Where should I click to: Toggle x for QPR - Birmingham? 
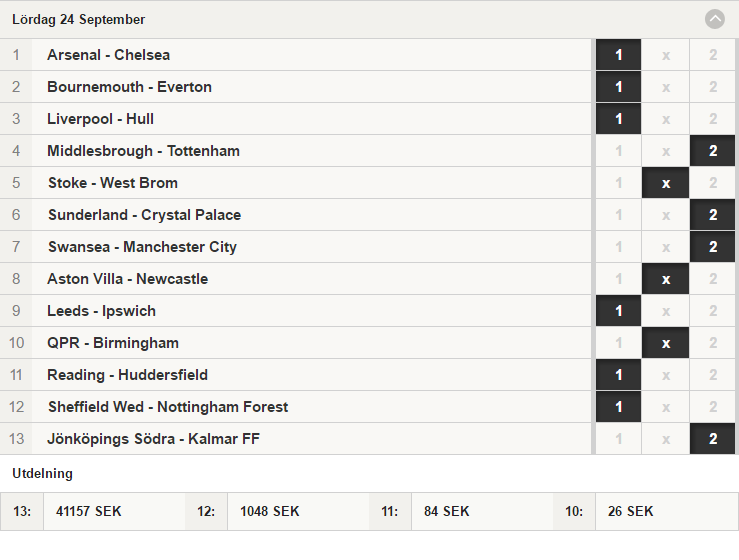point(665,343)
